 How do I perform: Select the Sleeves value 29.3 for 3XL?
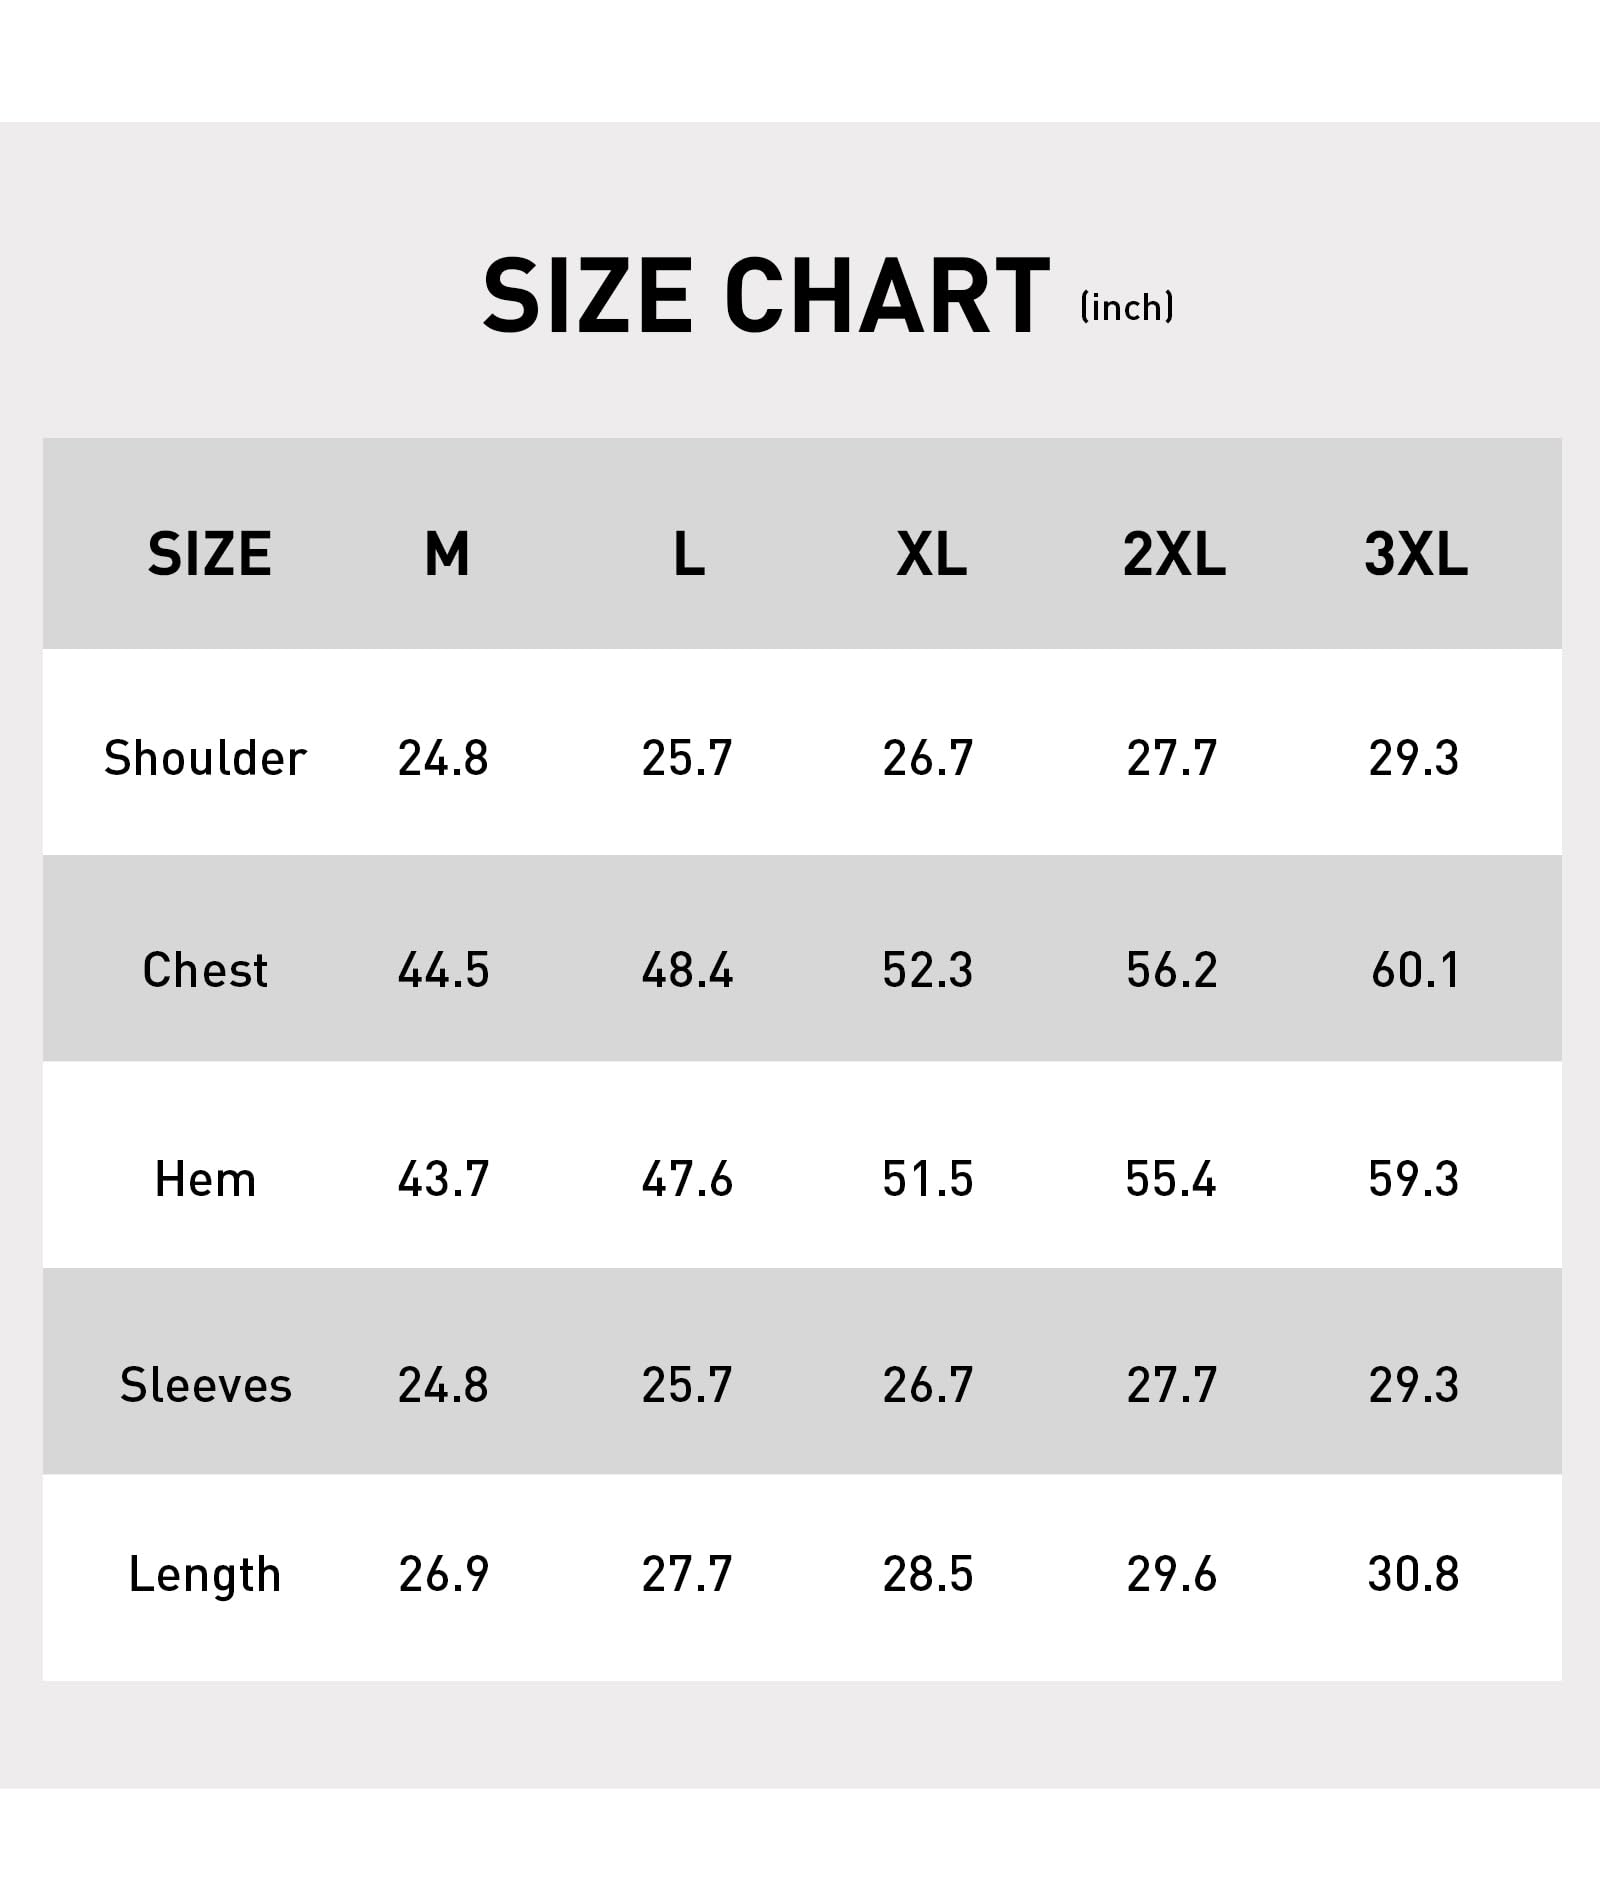[1414, 1385]
